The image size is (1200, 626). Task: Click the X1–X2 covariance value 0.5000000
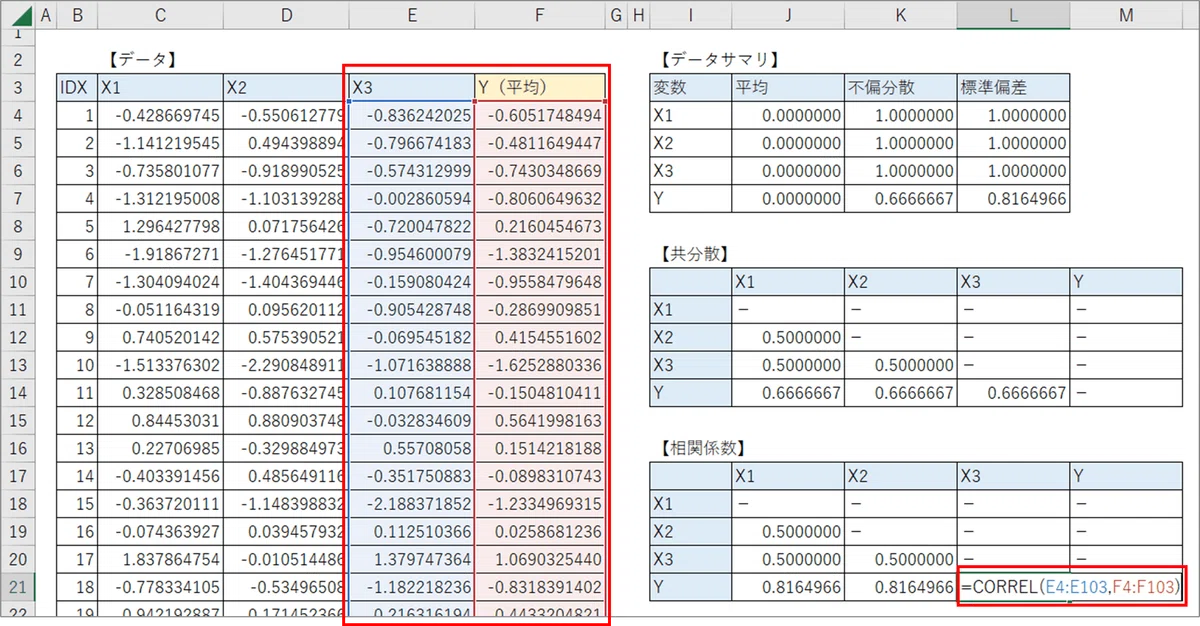tap(787, 337)
